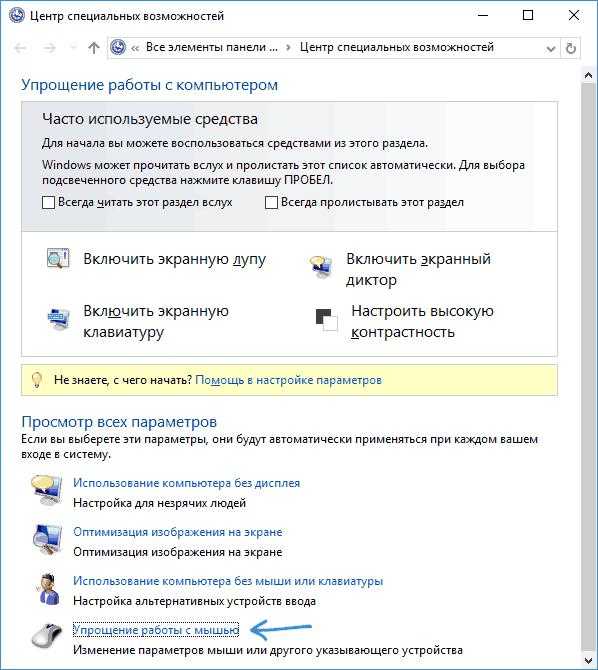
Task: Click the high contrast squares icon
Action: click(326, 320)
